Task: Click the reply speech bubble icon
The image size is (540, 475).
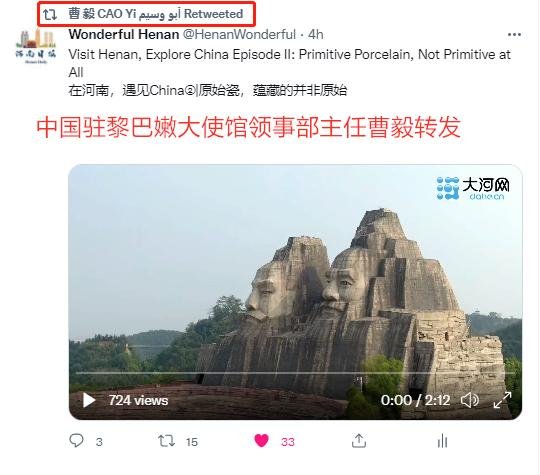Action: pyautogui.click(x=76, y=441)
